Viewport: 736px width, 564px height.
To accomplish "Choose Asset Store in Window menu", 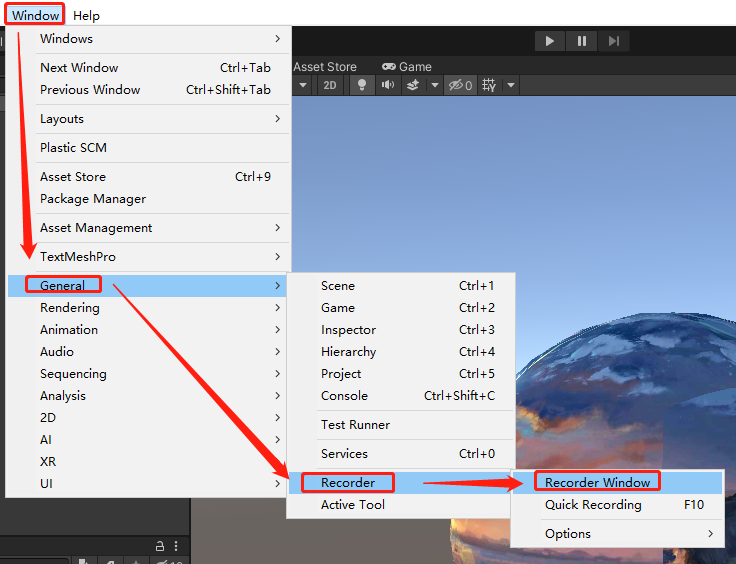I will pyautogui.click(x=148, y=177).
